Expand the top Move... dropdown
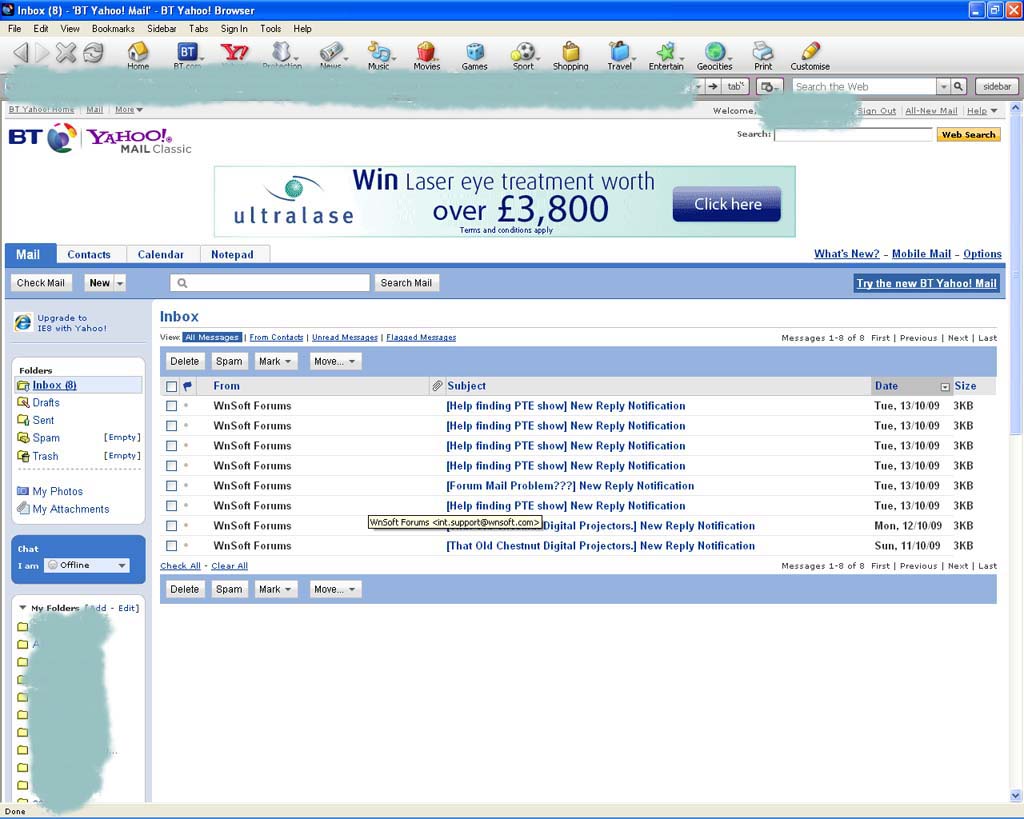1024x819 pixels. pos(335,361)
